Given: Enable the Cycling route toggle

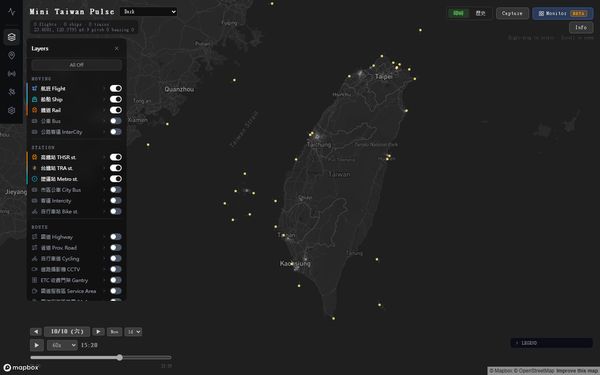Looking at the screenshot, I should [x=116, y=258].
